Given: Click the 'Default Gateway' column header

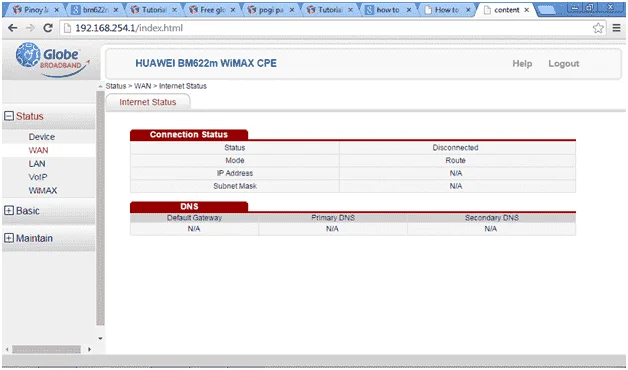Looking at the screenshot, I should pyautogui.click(x=194, y=218).
